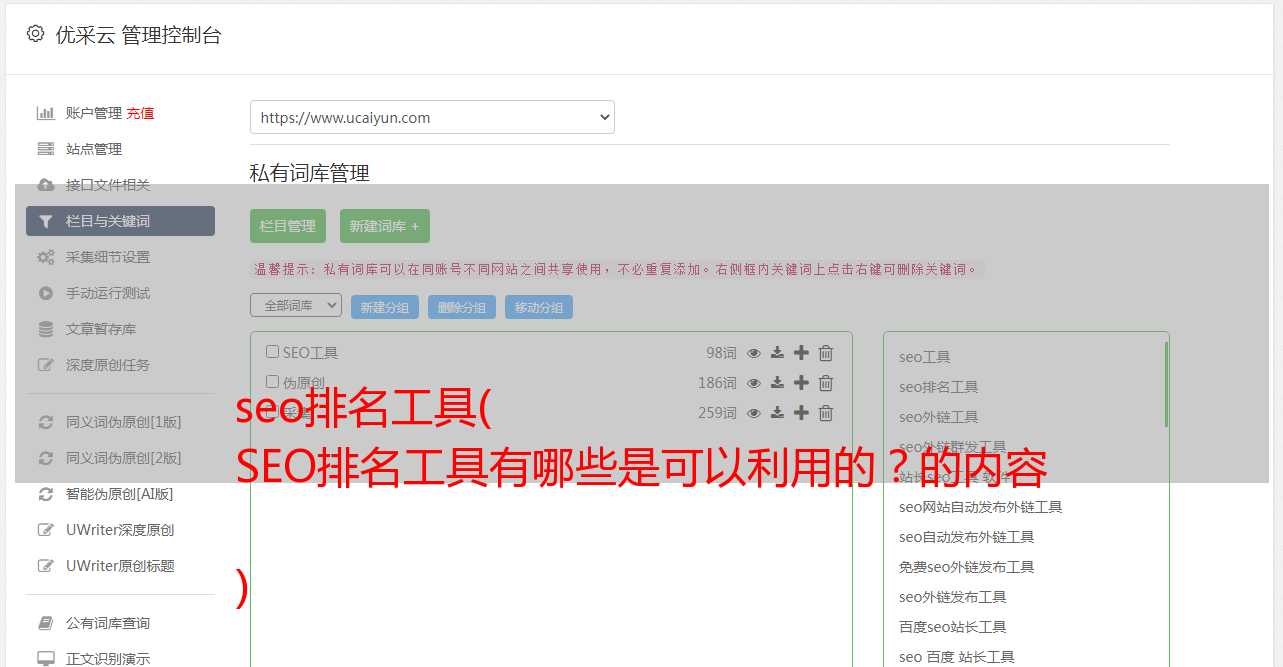Select keyword "seo 百度 站长工具"

tap(957, 657)
